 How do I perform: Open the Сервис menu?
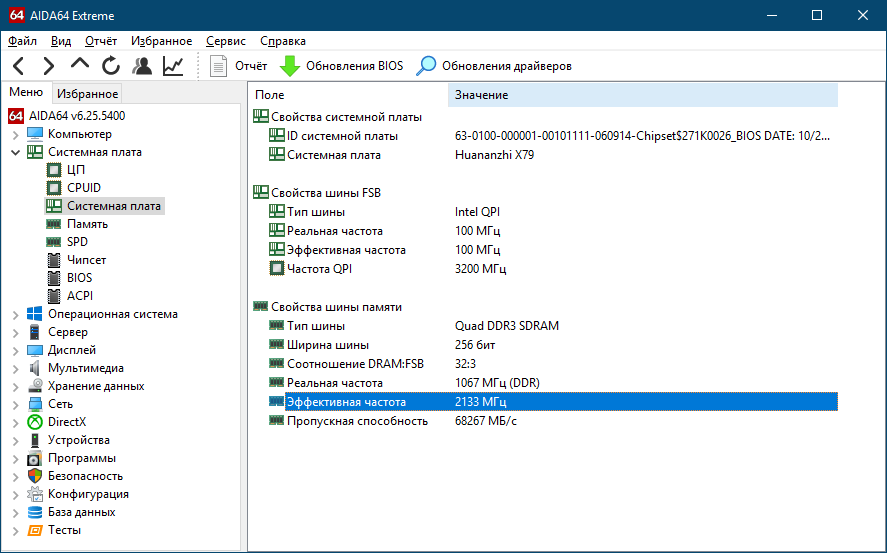[226, 41]
